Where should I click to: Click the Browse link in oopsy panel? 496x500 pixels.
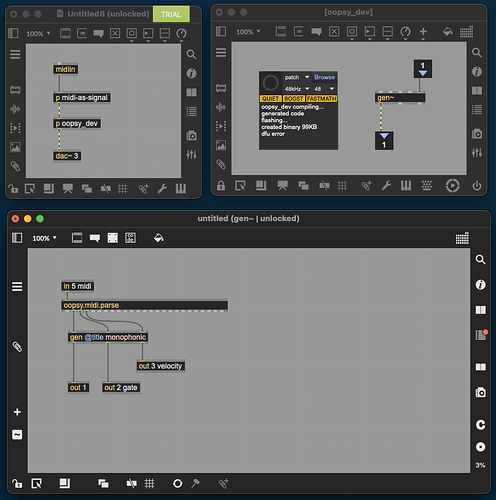pos(324,77)
